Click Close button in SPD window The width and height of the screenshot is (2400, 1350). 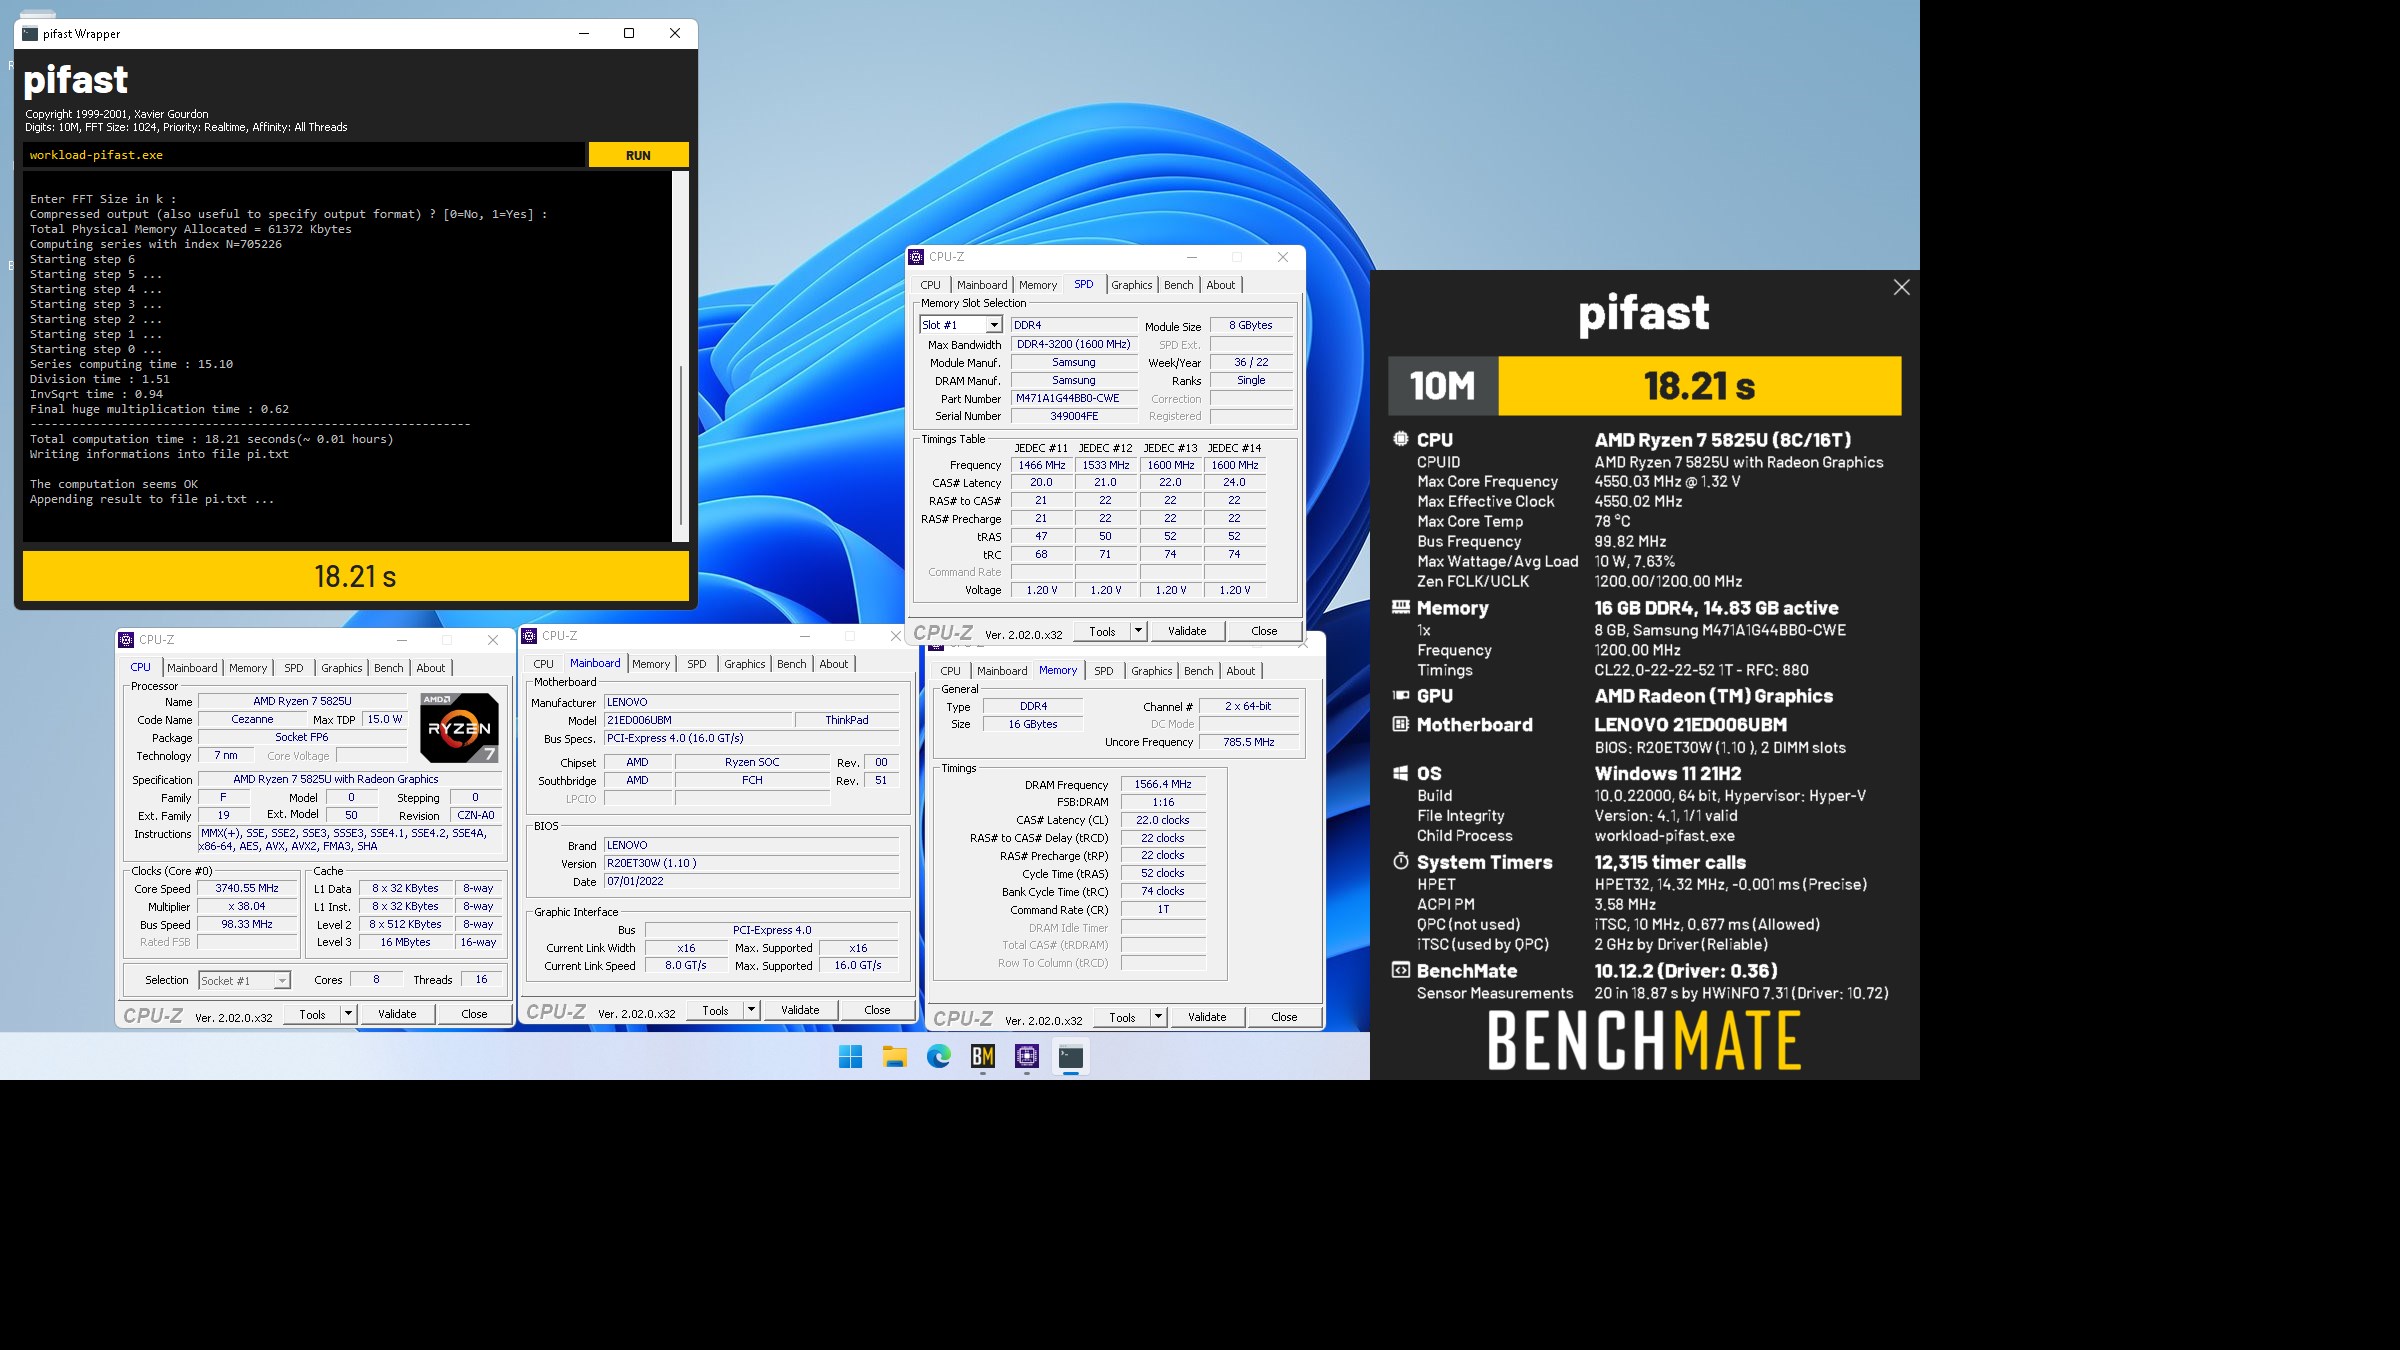click(x=1264, y=631)
